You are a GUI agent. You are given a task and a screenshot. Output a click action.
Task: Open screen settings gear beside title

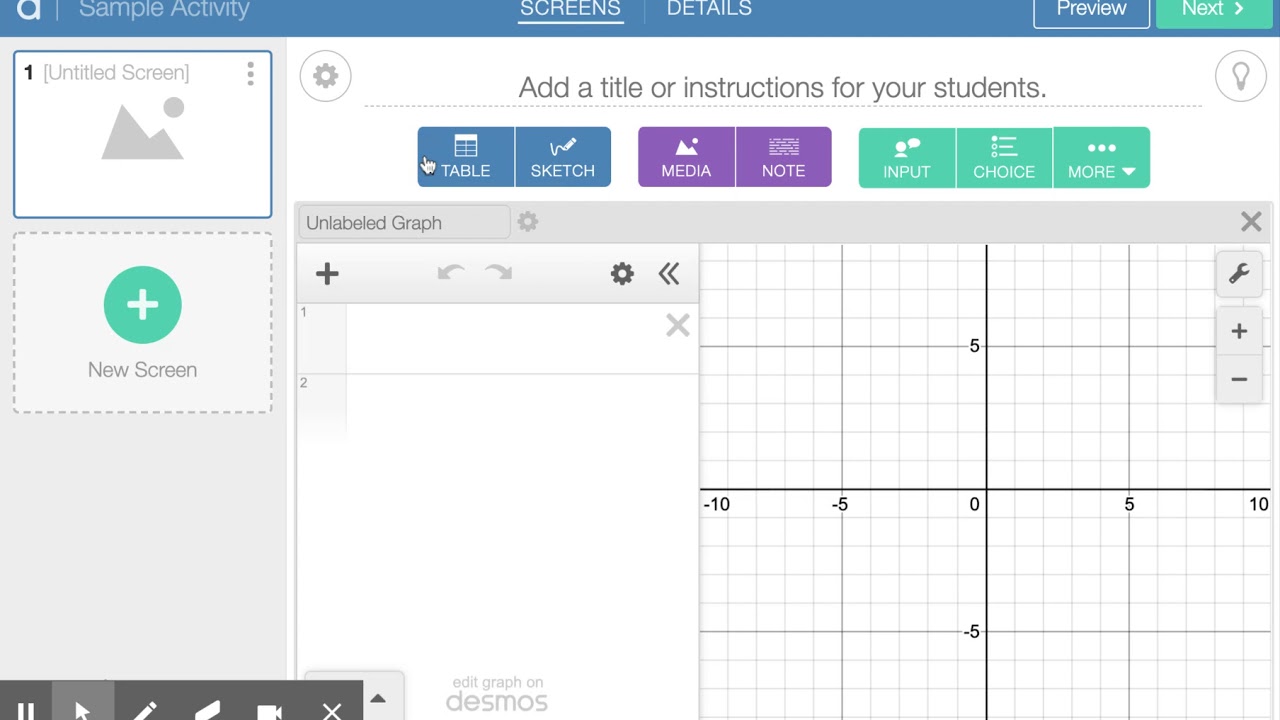pos(325,76)
